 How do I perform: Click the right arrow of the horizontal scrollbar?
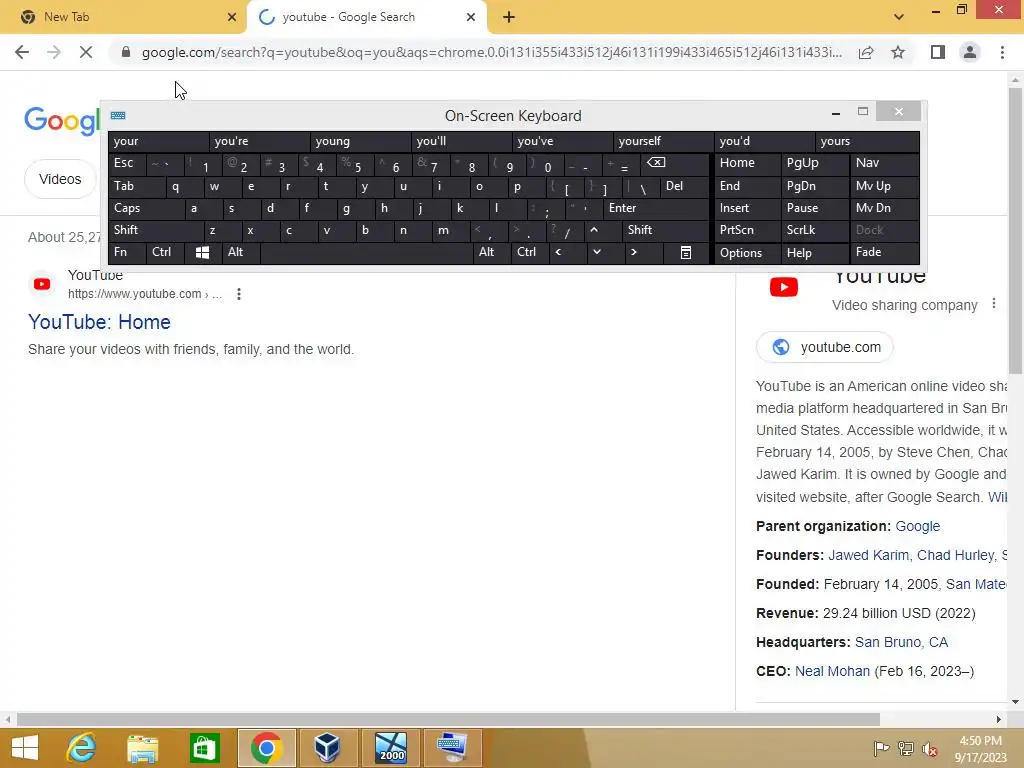[998, 720]
